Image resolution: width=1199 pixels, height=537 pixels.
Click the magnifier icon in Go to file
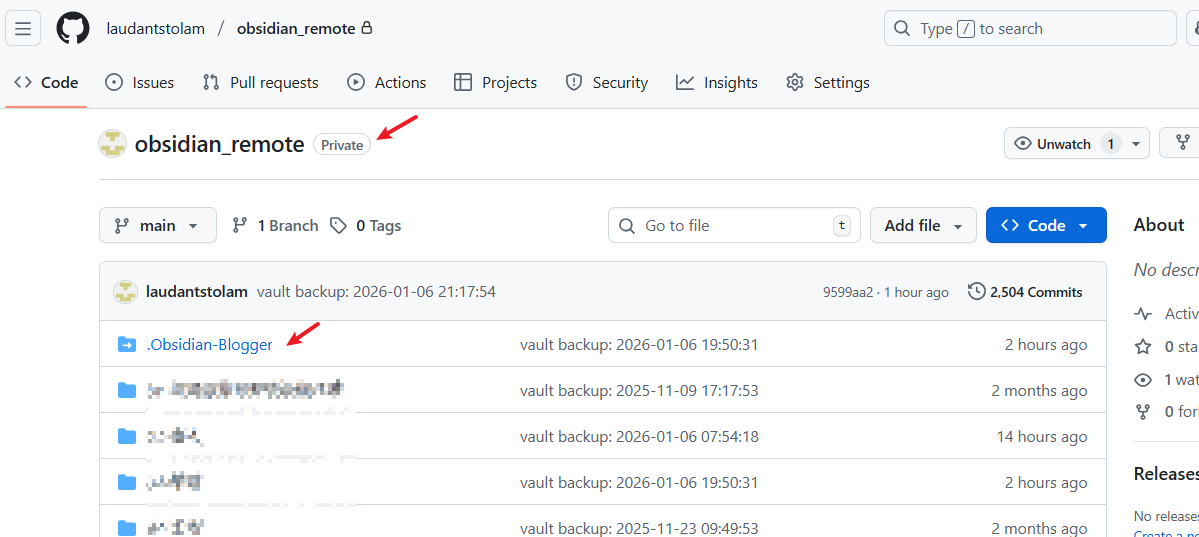click(627, 226)
